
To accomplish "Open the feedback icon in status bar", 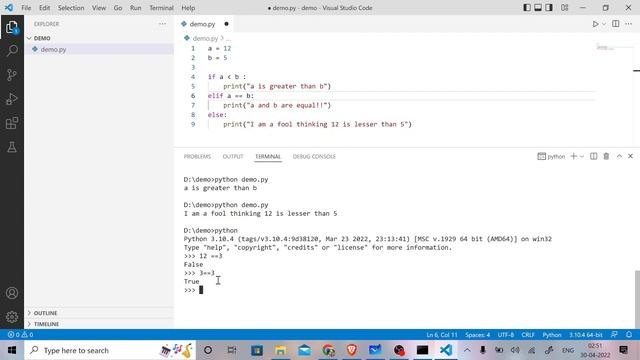I will click(614, 335).
